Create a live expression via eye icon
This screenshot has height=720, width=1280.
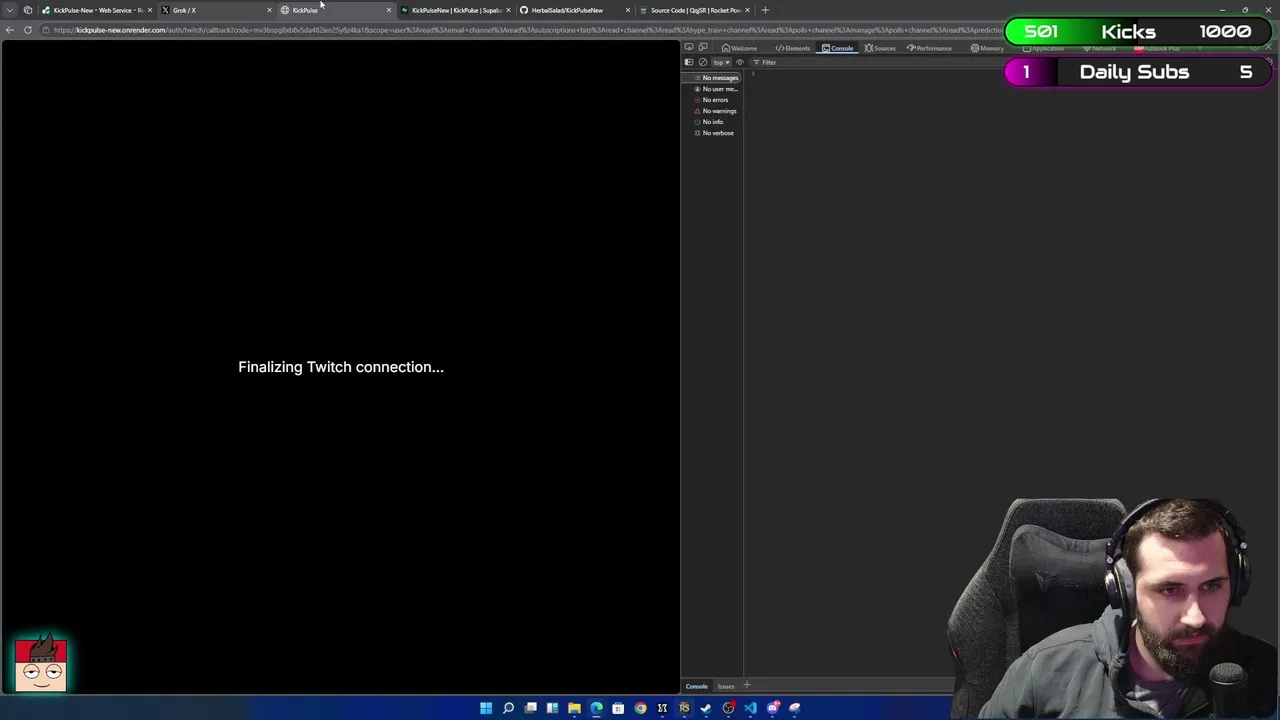tap(740, 62)
